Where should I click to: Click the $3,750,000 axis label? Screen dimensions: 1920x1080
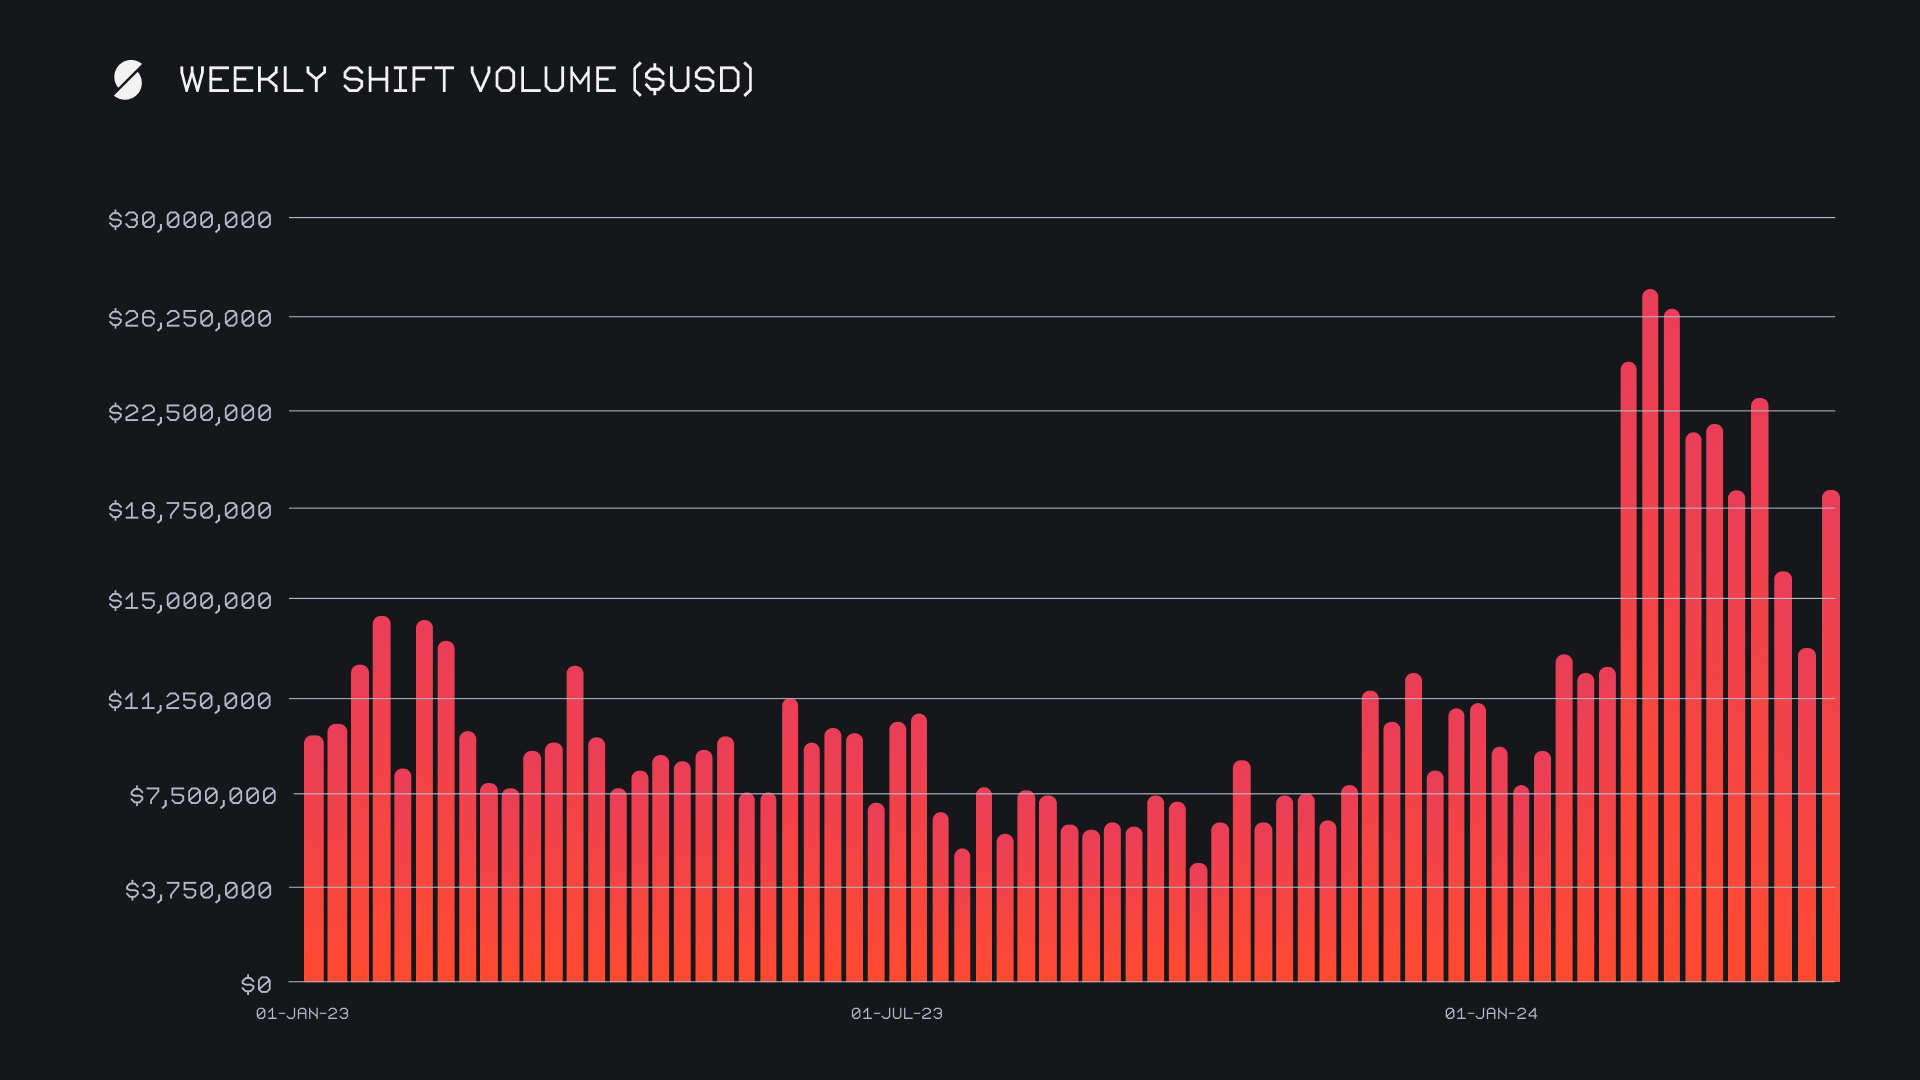(x=198, y=890)
